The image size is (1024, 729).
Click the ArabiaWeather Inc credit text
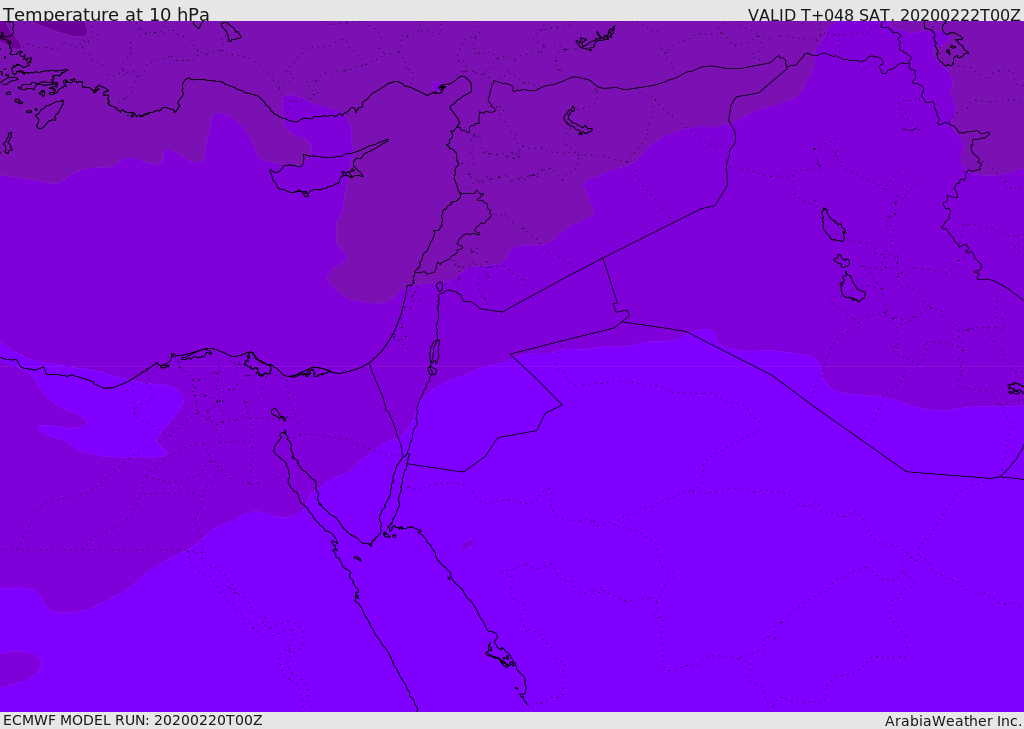(x=951, y=721)
